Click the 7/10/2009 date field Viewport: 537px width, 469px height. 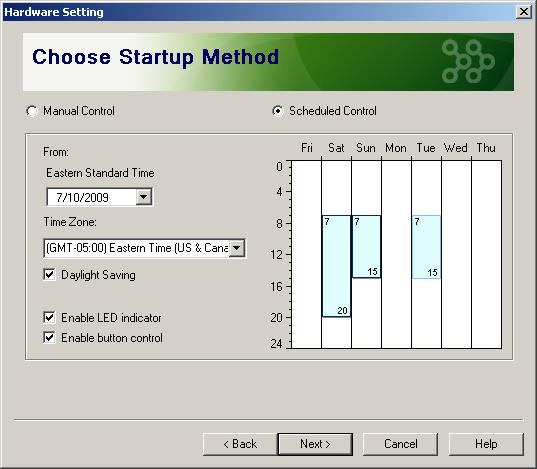click(x=91, y=197)
